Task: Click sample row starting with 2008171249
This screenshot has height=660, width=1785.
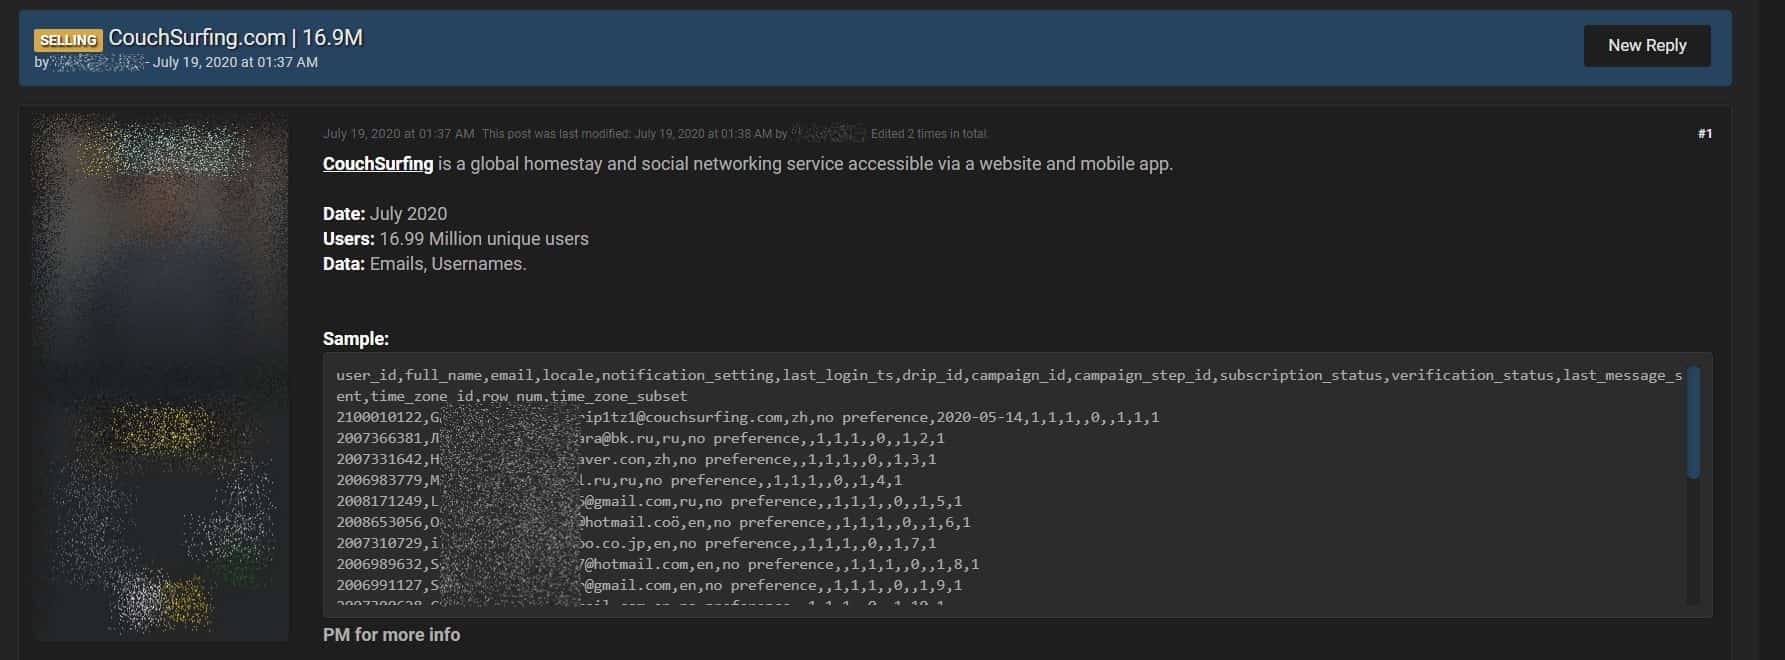Action: pos(649,501)
